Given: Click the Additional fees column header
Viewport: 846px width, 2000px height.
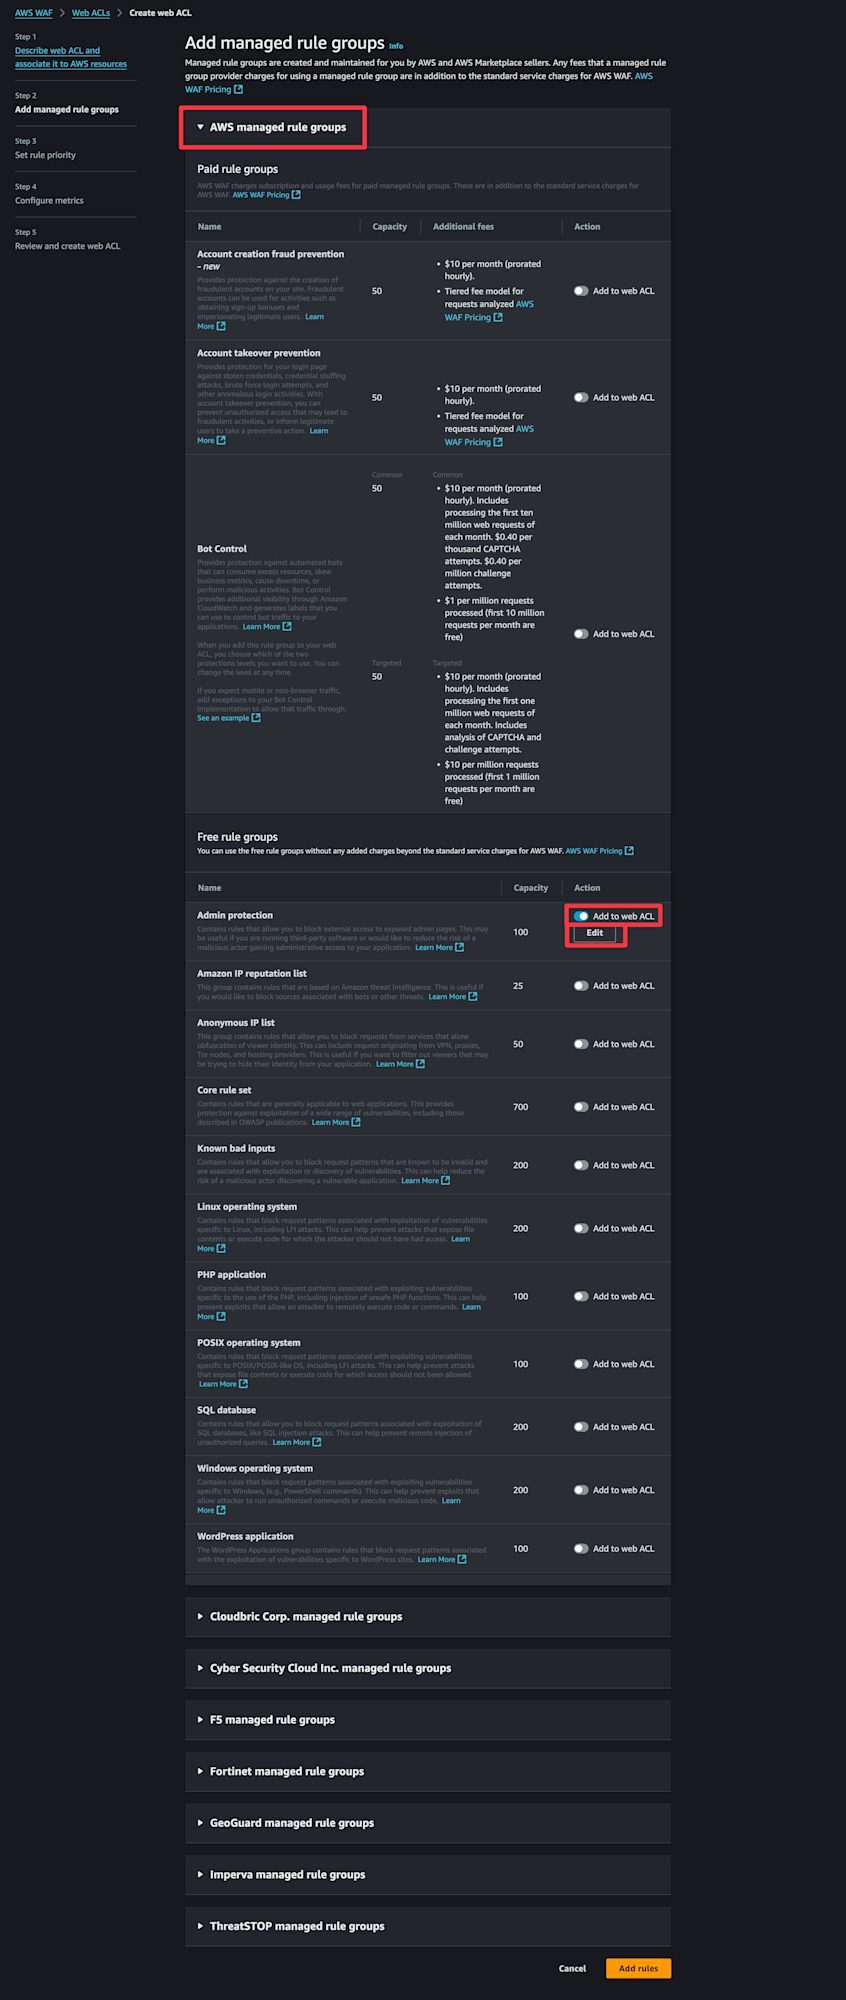Looking at the screenshot, I should click(x=463, y=227).
